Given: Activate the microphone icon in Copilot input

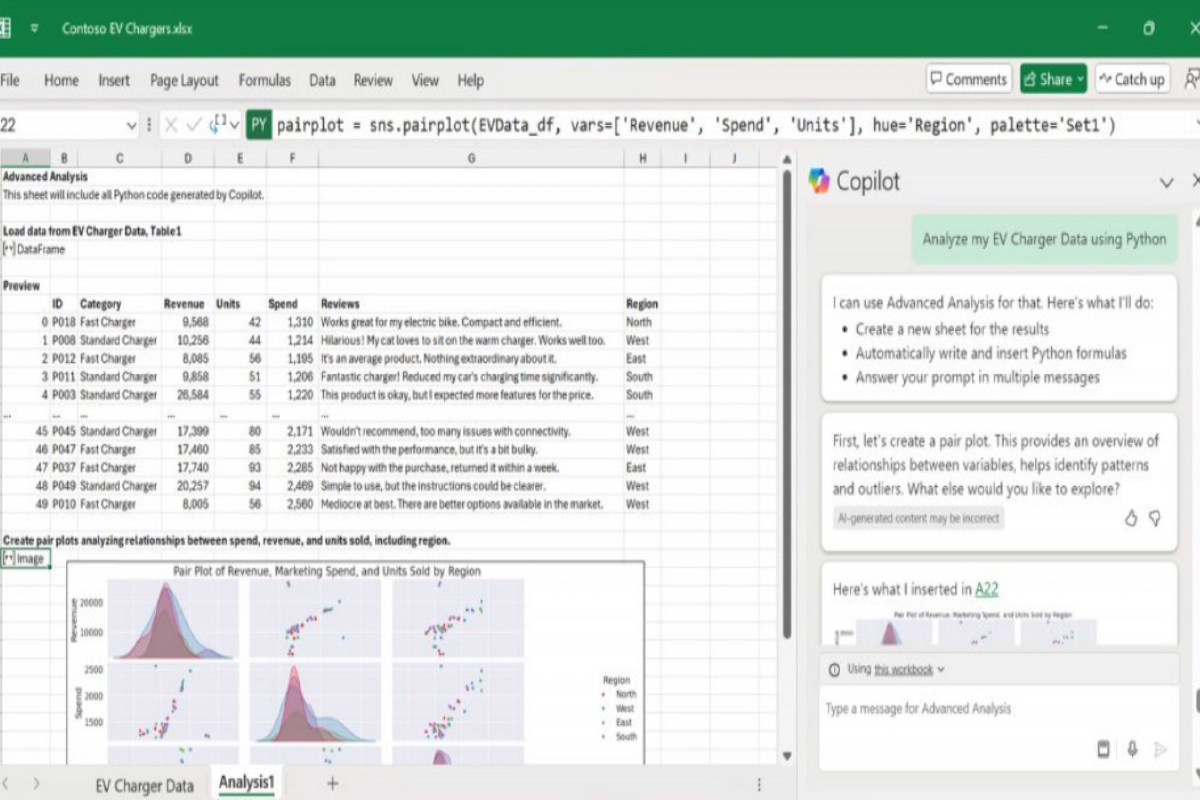Looking at the screenshot, I should tap(1131, 749).
